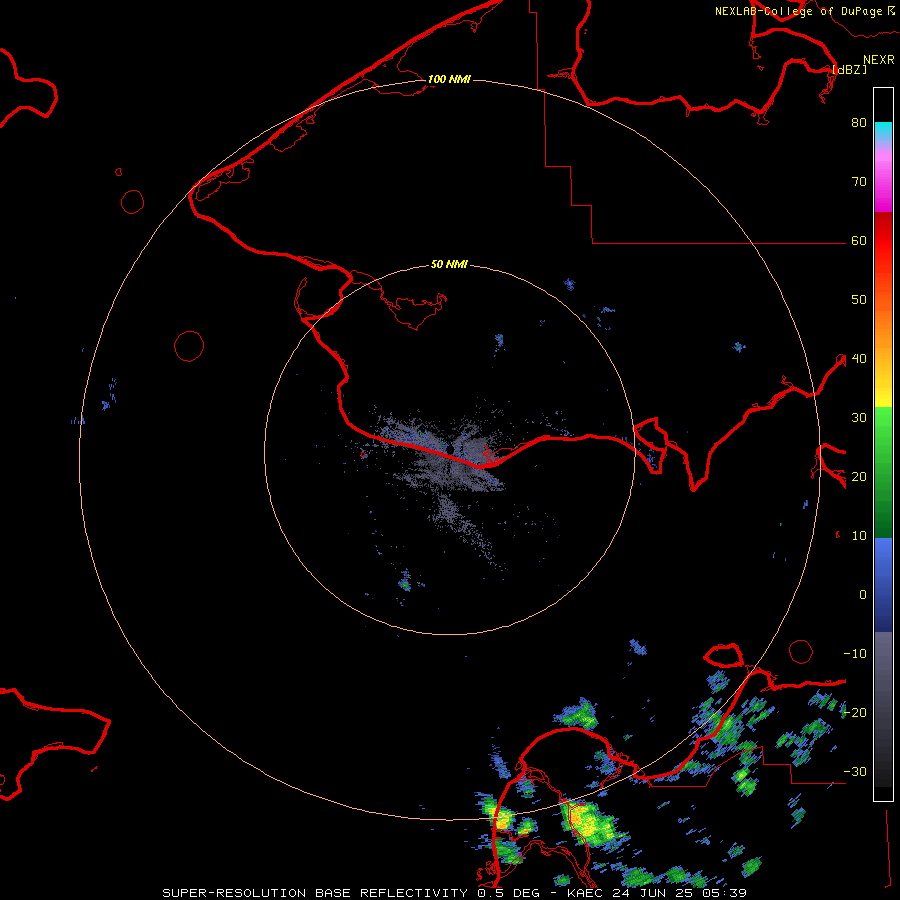900x900 pixels.
Task: Click the 100 NMI range ring label
Action: pos(449,79)
